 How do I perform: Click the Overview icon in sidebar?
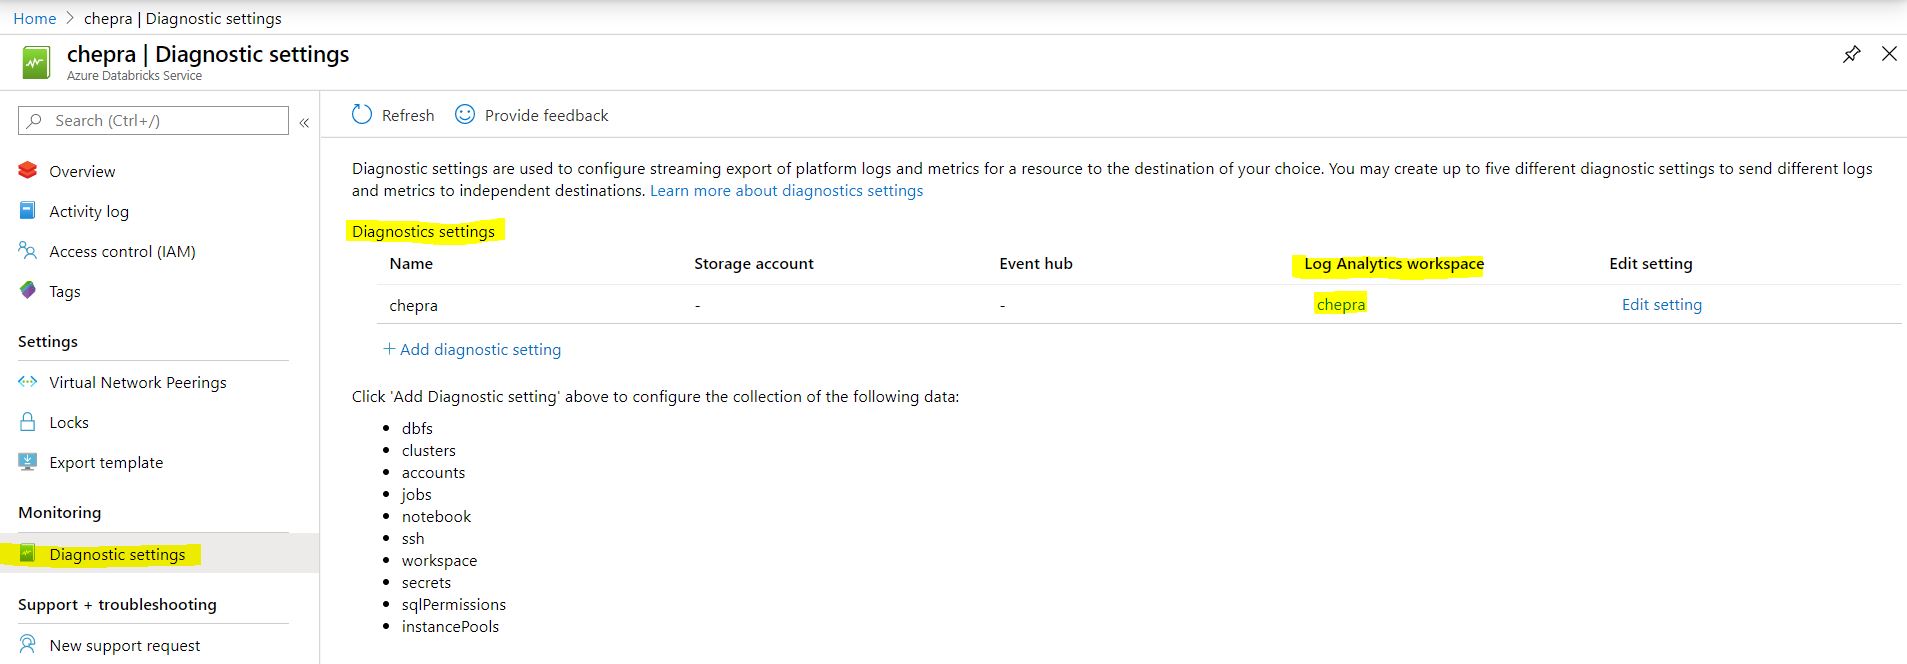tap(28, 171)
